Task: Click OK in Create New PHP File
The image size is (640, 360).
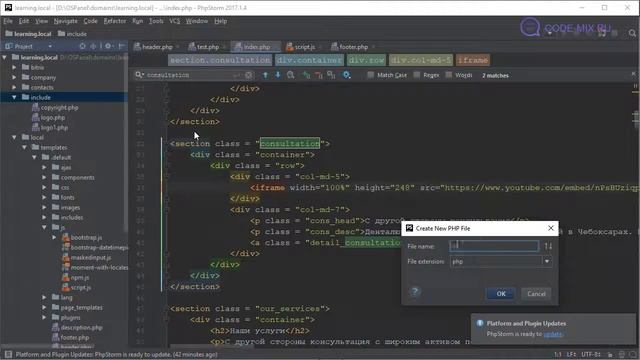Action: tap(500, 293)
